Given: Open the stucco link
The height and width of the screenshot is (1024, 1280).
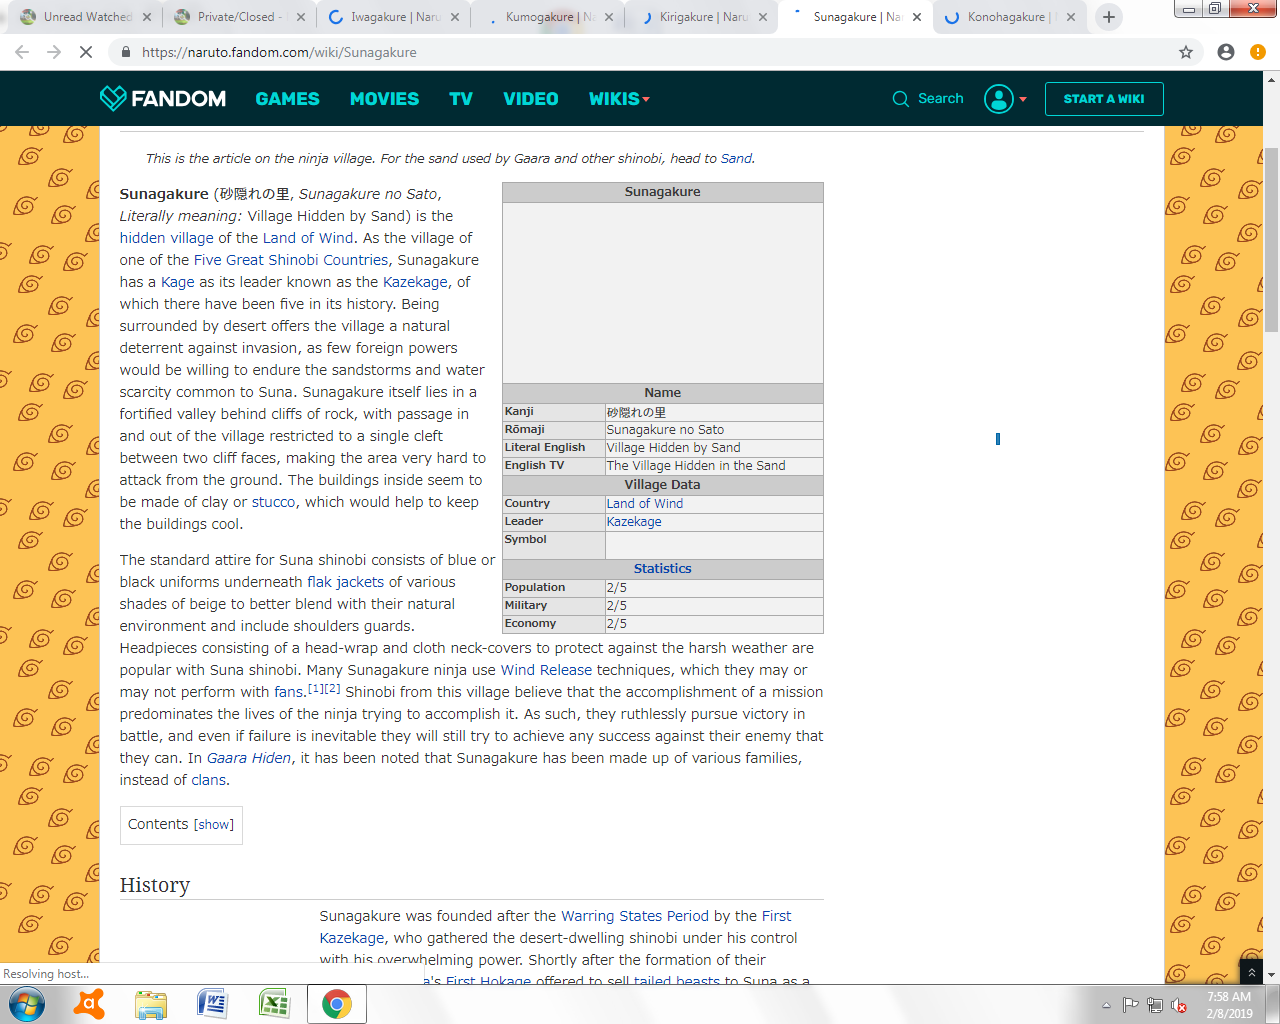Looking at the screenshot, I should click(273, 502).
